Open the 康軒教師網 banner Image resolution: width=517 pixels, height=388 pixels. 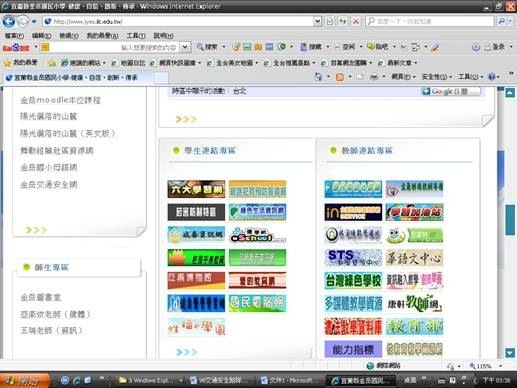[x=414, y=303]
